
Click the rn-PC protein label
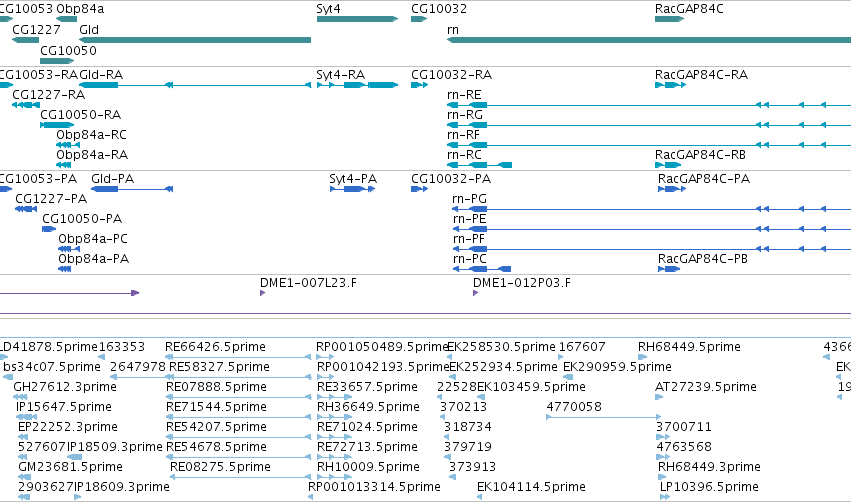click(x=469, y=259)
